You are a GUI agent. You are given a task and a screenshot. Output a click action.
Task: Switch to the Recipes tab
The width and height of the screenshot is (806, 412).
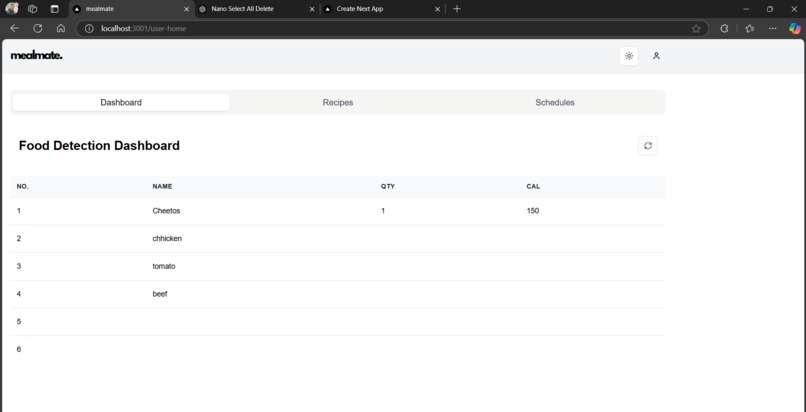[x=338, y=102]
